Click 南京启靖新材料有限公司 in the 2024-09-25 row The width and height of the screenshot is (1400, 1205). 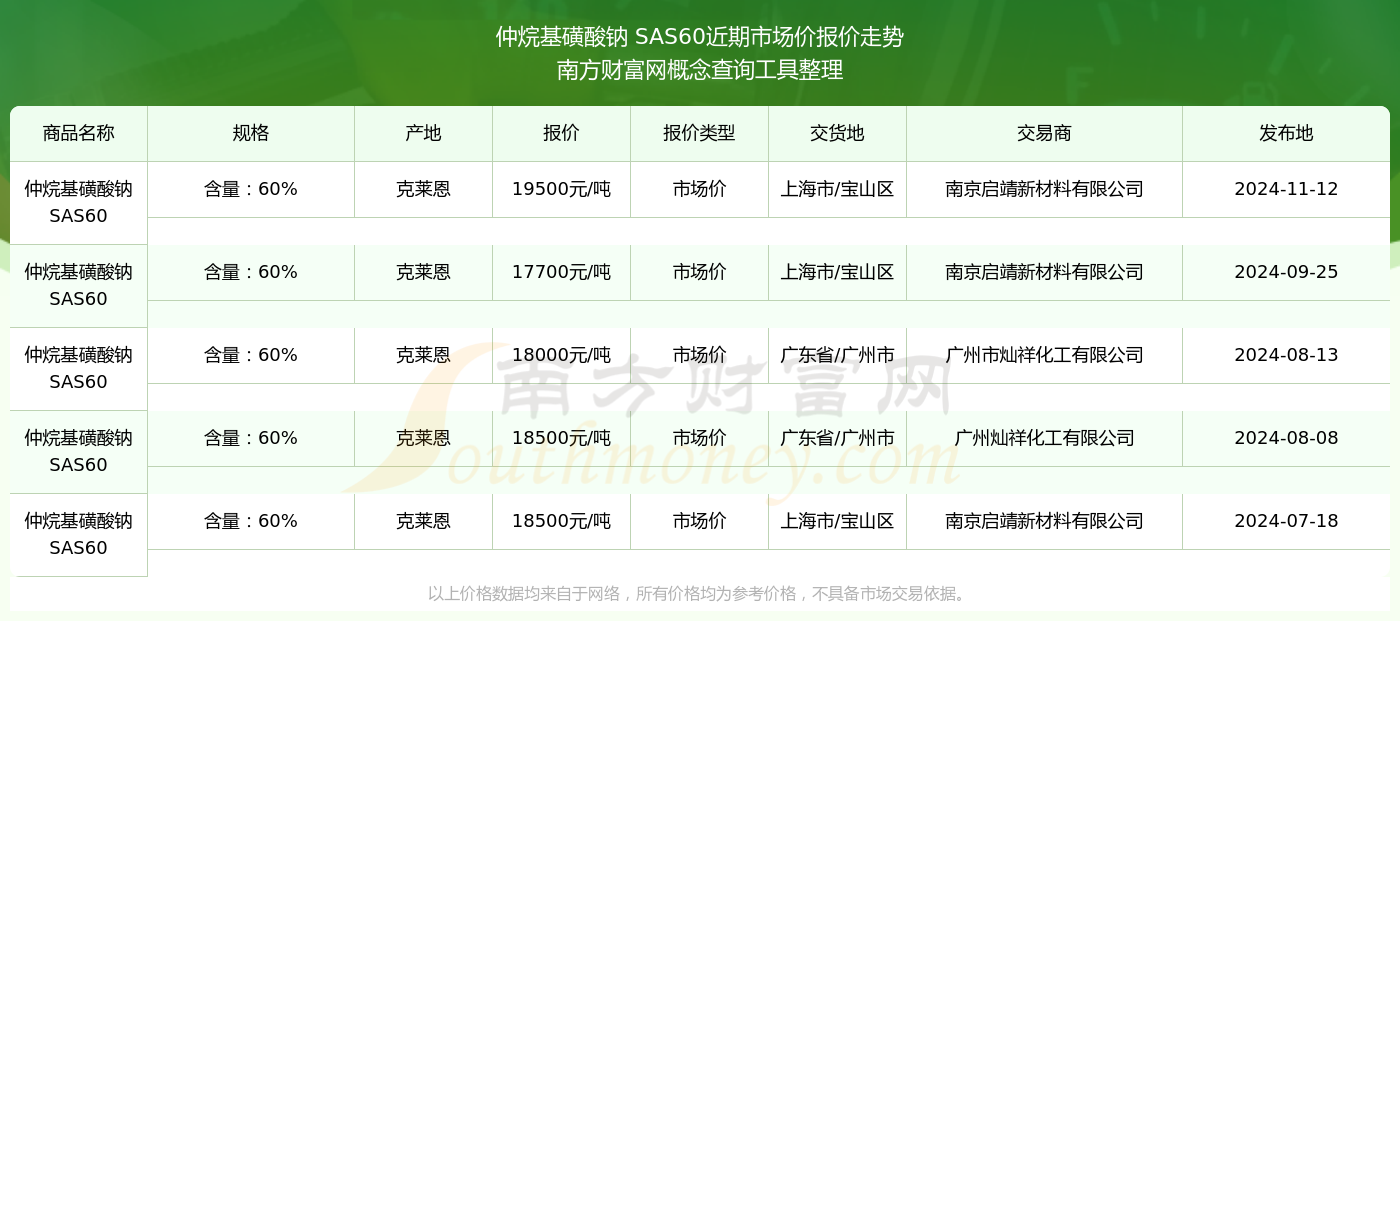(1044, 272)
